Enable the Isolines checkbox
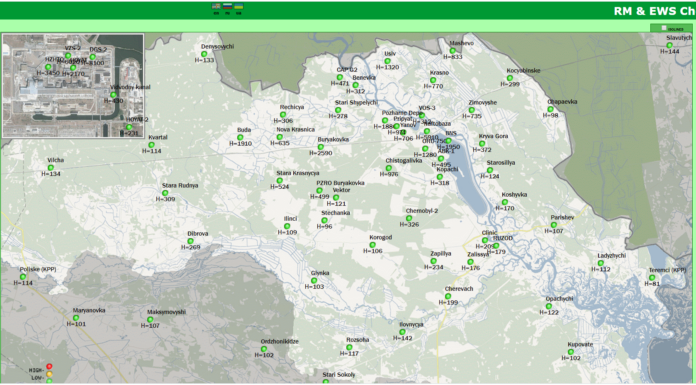 tap(664, 28)
